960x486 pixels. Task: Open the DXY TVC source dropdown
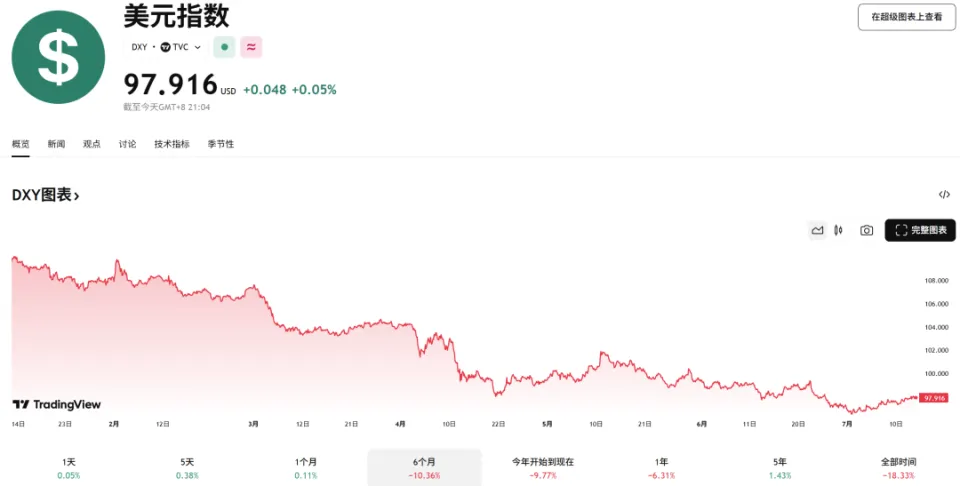[x=166, y=47]
